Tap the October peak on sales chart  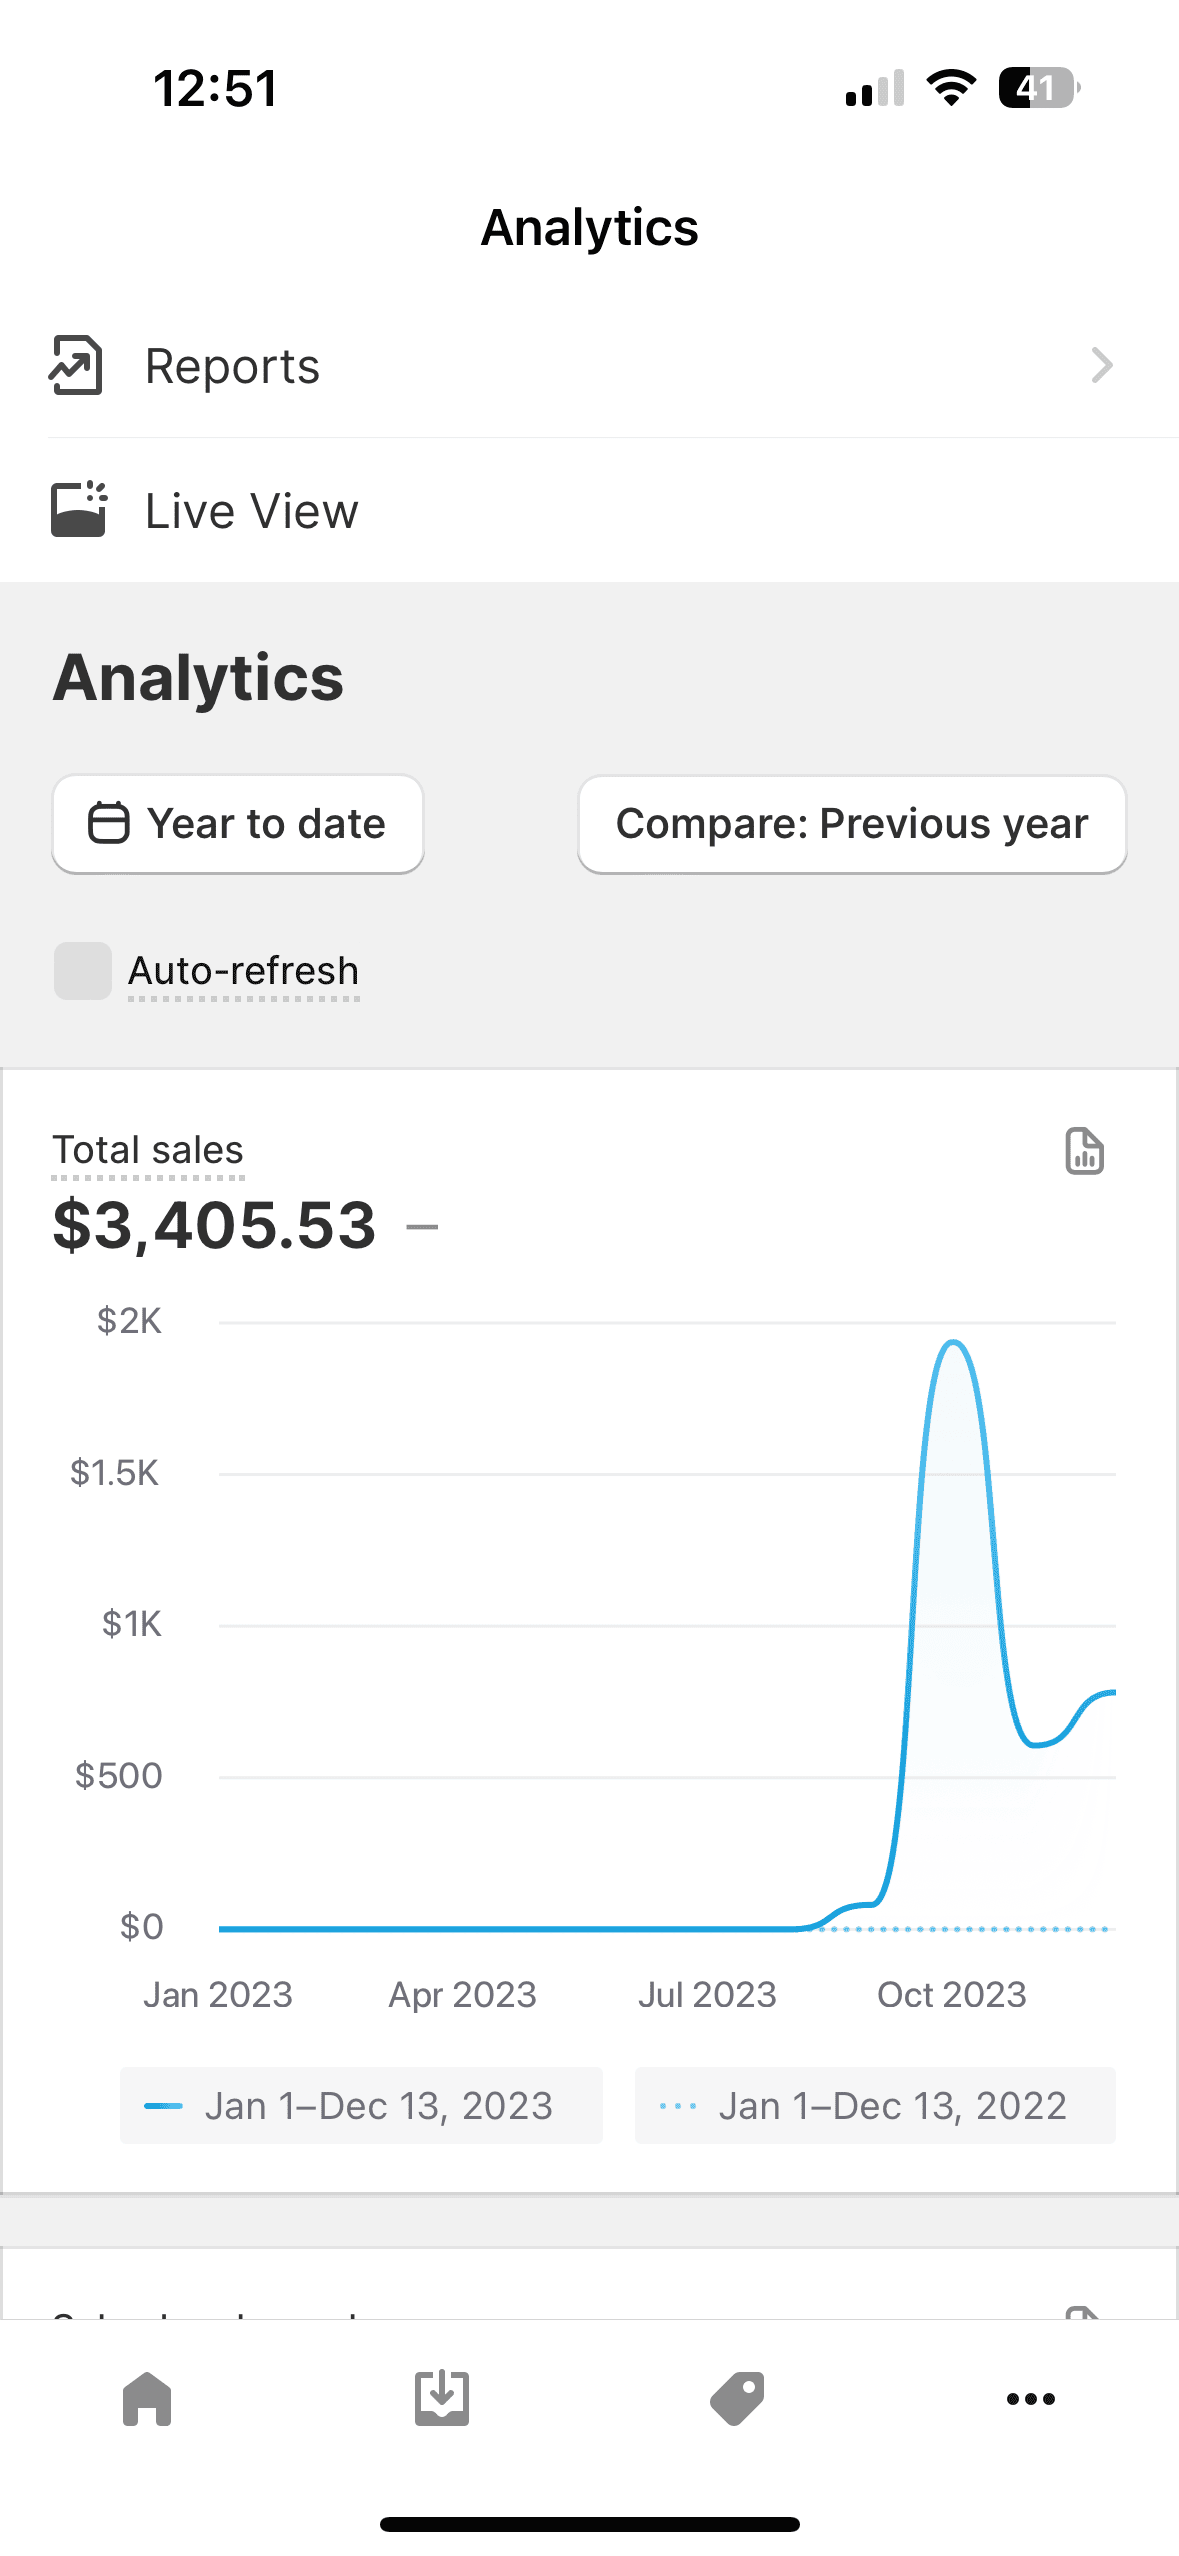click(954, 1345)
